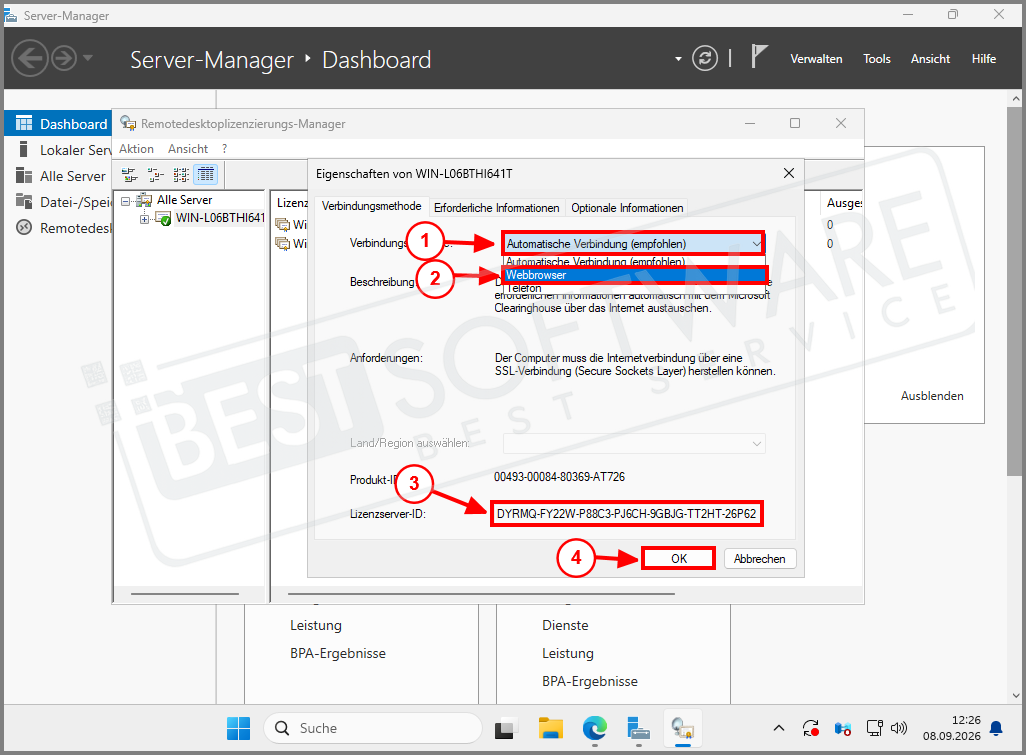Click the Abbrechen button
1027x756 pixels.
point(760,559)
